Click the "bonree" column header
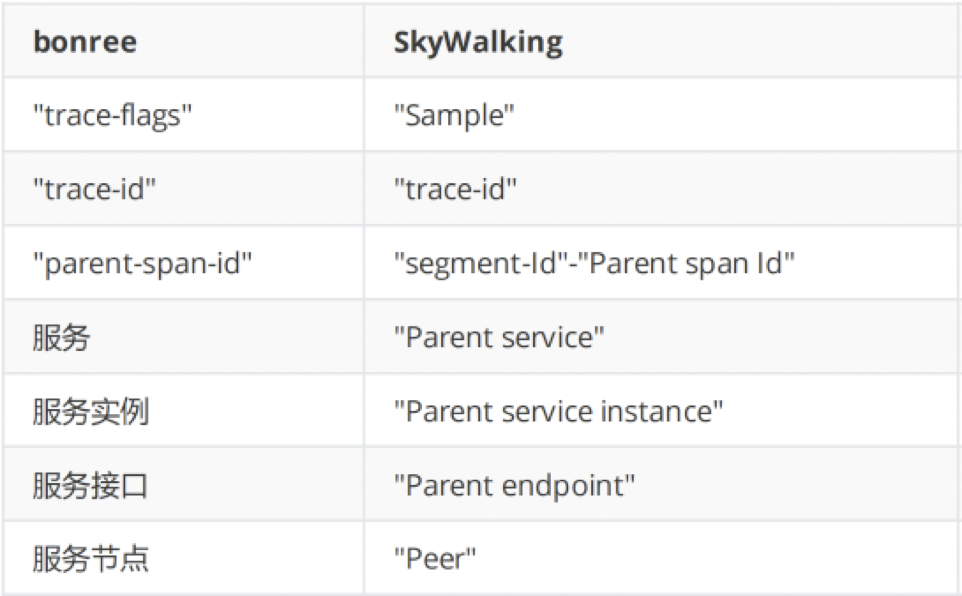The height and width of the screenshot is (596, 962). pyautogui.click(x=84, y=43)
